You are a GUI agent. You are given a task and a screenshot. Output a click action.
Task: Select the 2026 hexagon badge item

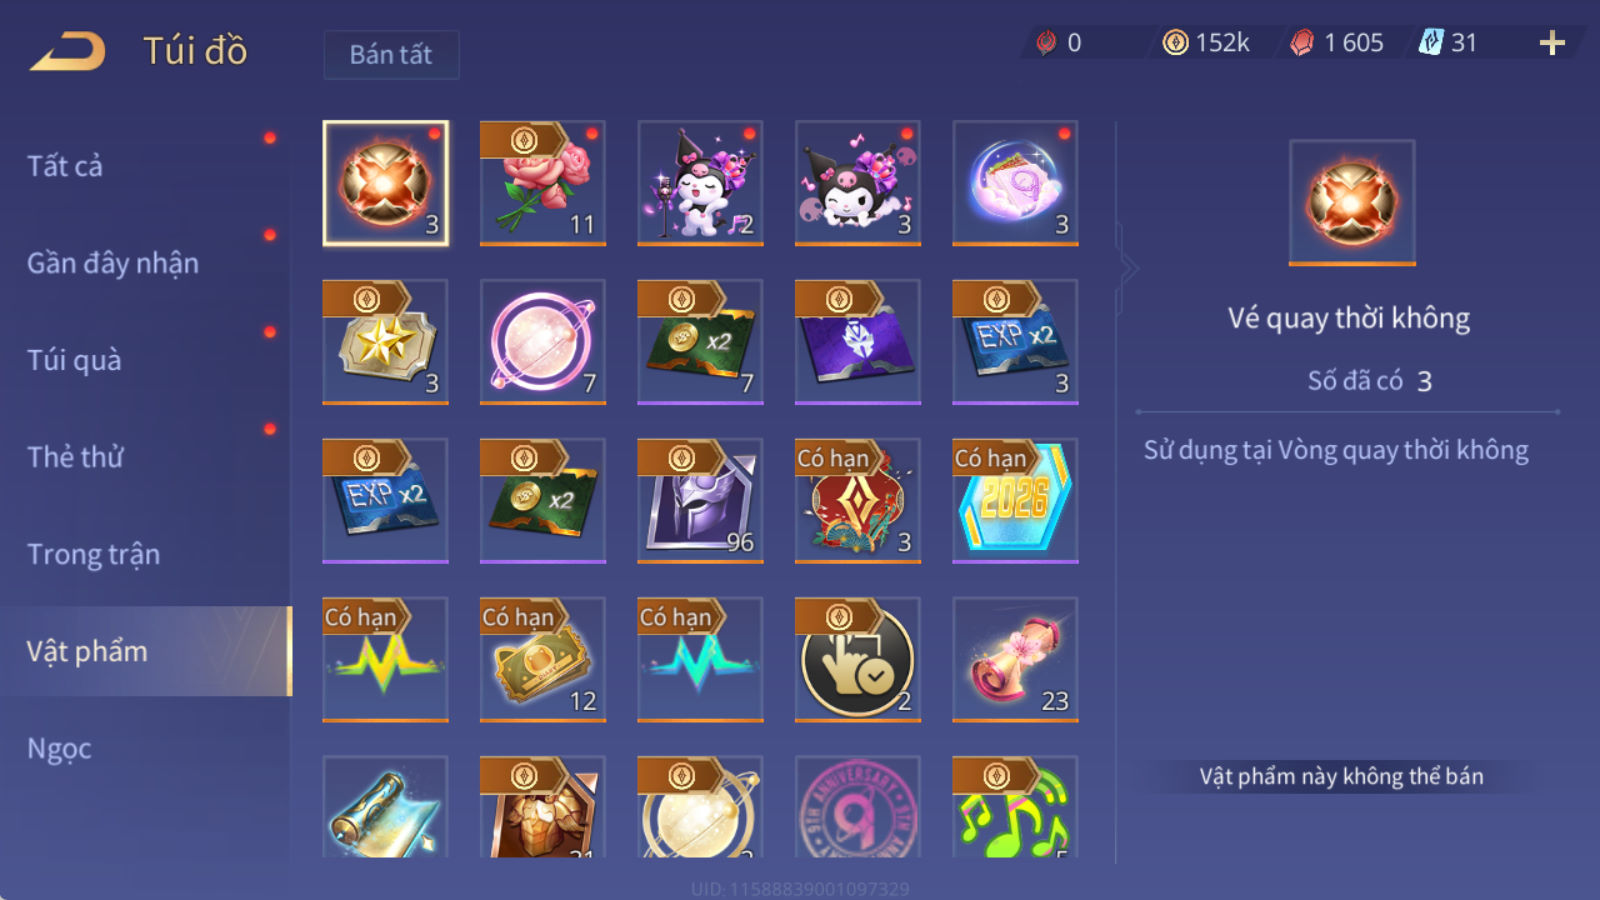[1015, 500]
